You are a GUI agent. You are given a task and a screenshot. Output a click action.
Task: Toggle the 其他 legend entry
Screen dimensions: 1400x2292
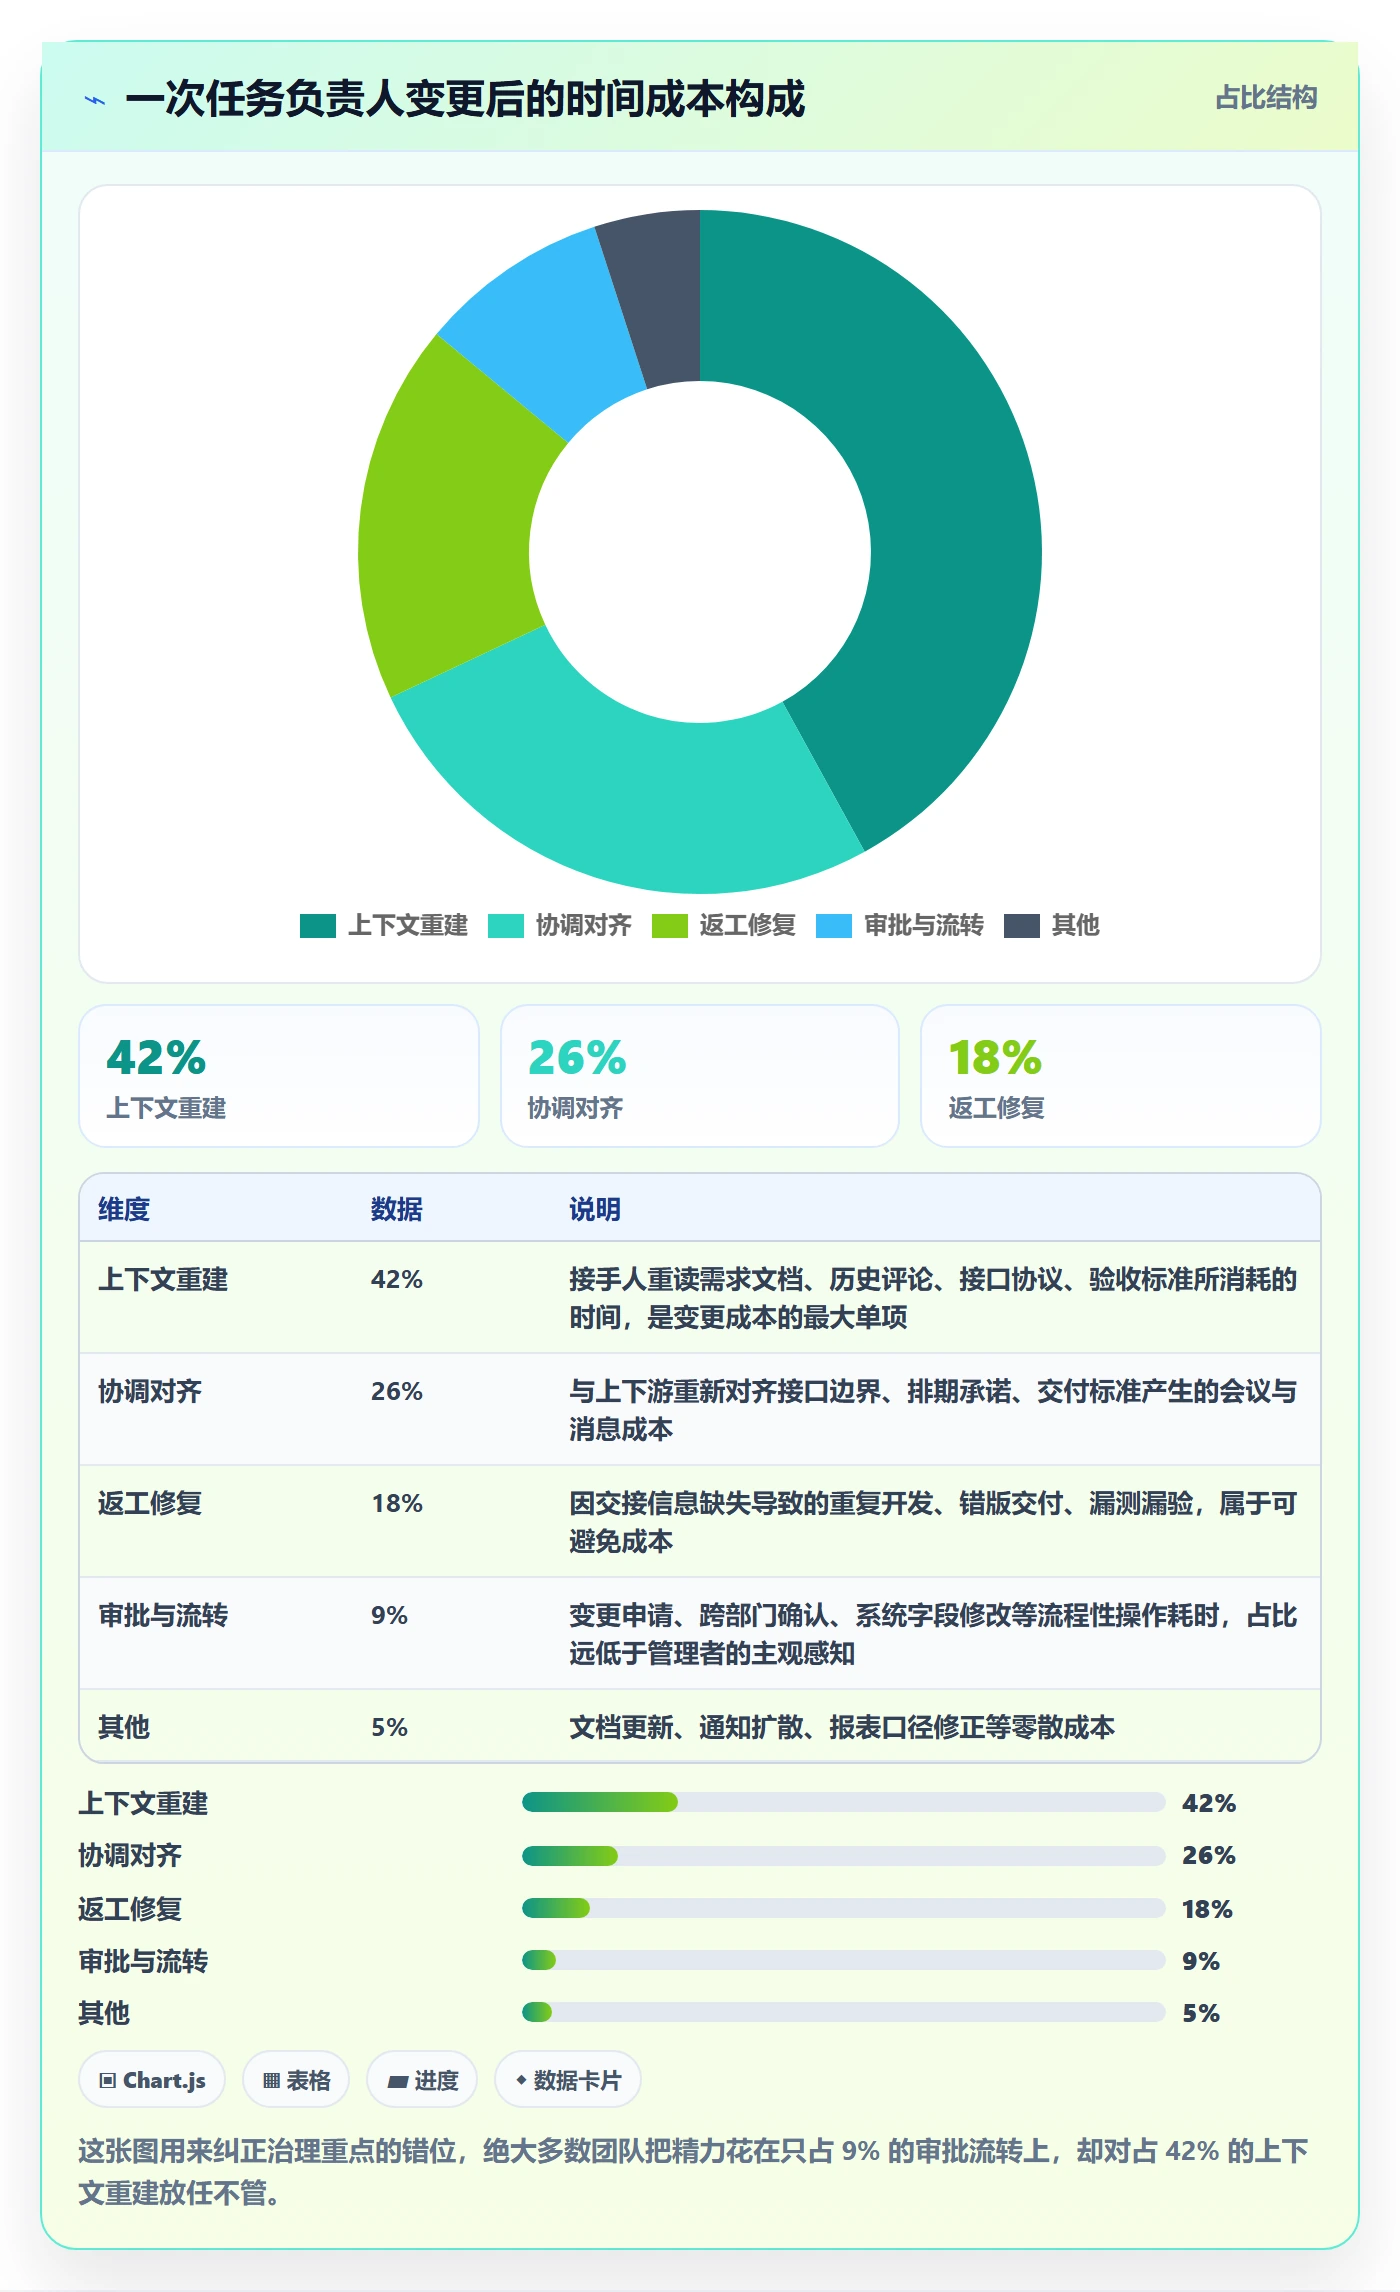[x=1051, y=926]
